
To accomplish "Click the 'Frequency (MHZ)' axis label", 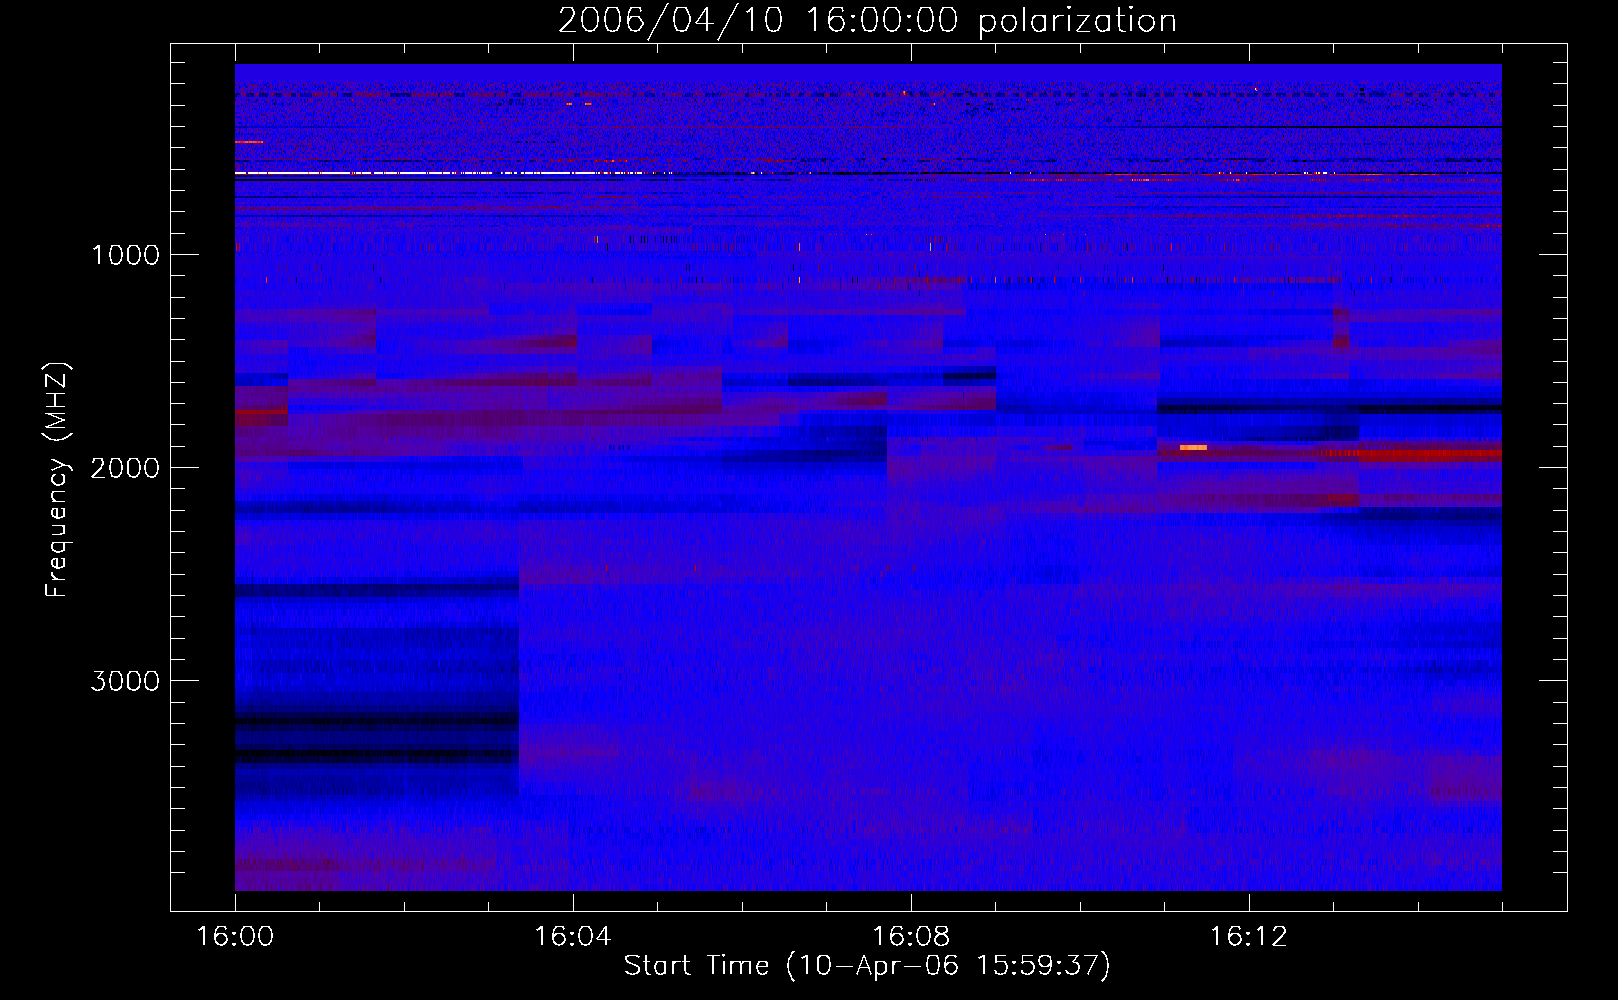I will coord(58,480).
